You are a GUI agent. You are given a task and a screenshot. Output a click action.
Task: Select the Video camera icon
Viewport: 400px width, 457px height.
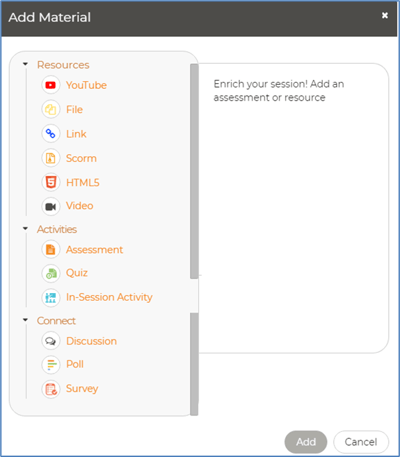[x=51, y=207]
